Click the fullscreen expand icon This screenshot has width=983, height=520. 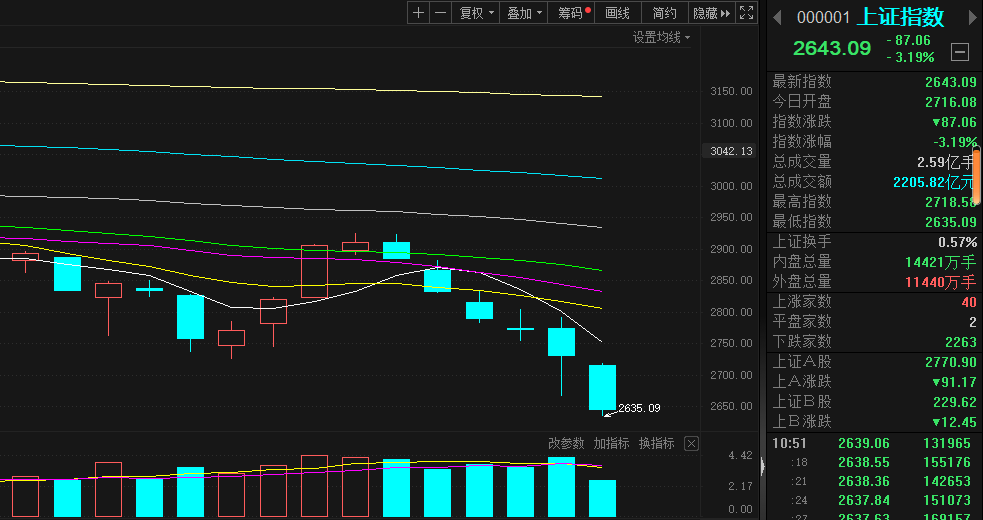747,13
